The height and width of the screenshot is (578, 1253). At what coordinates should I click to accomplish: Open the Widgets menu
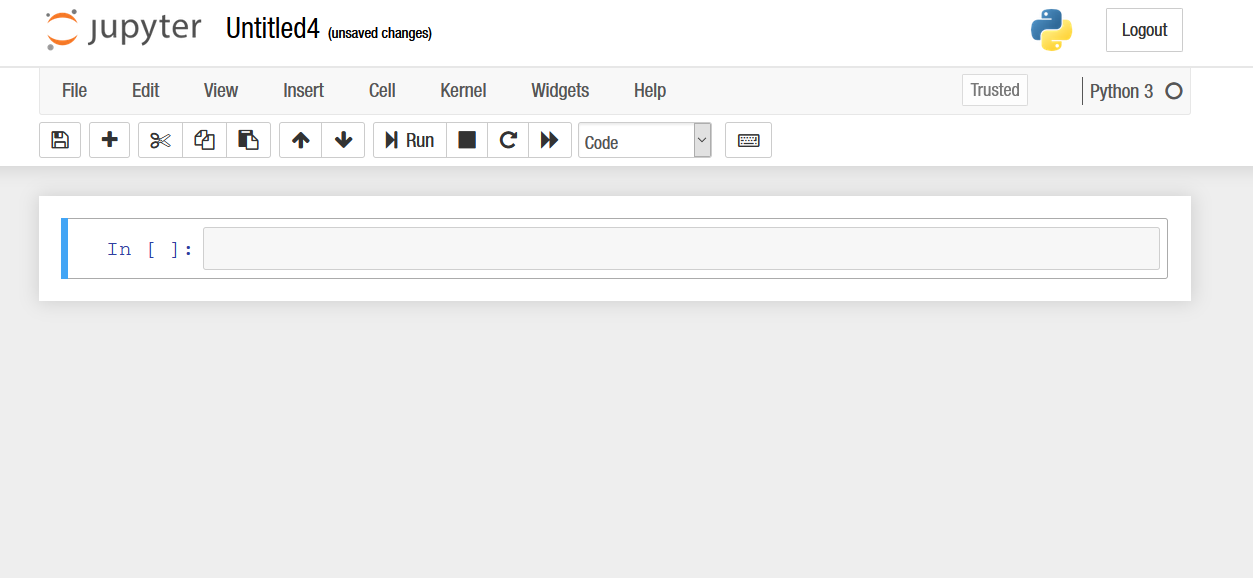tap(560, 91)
